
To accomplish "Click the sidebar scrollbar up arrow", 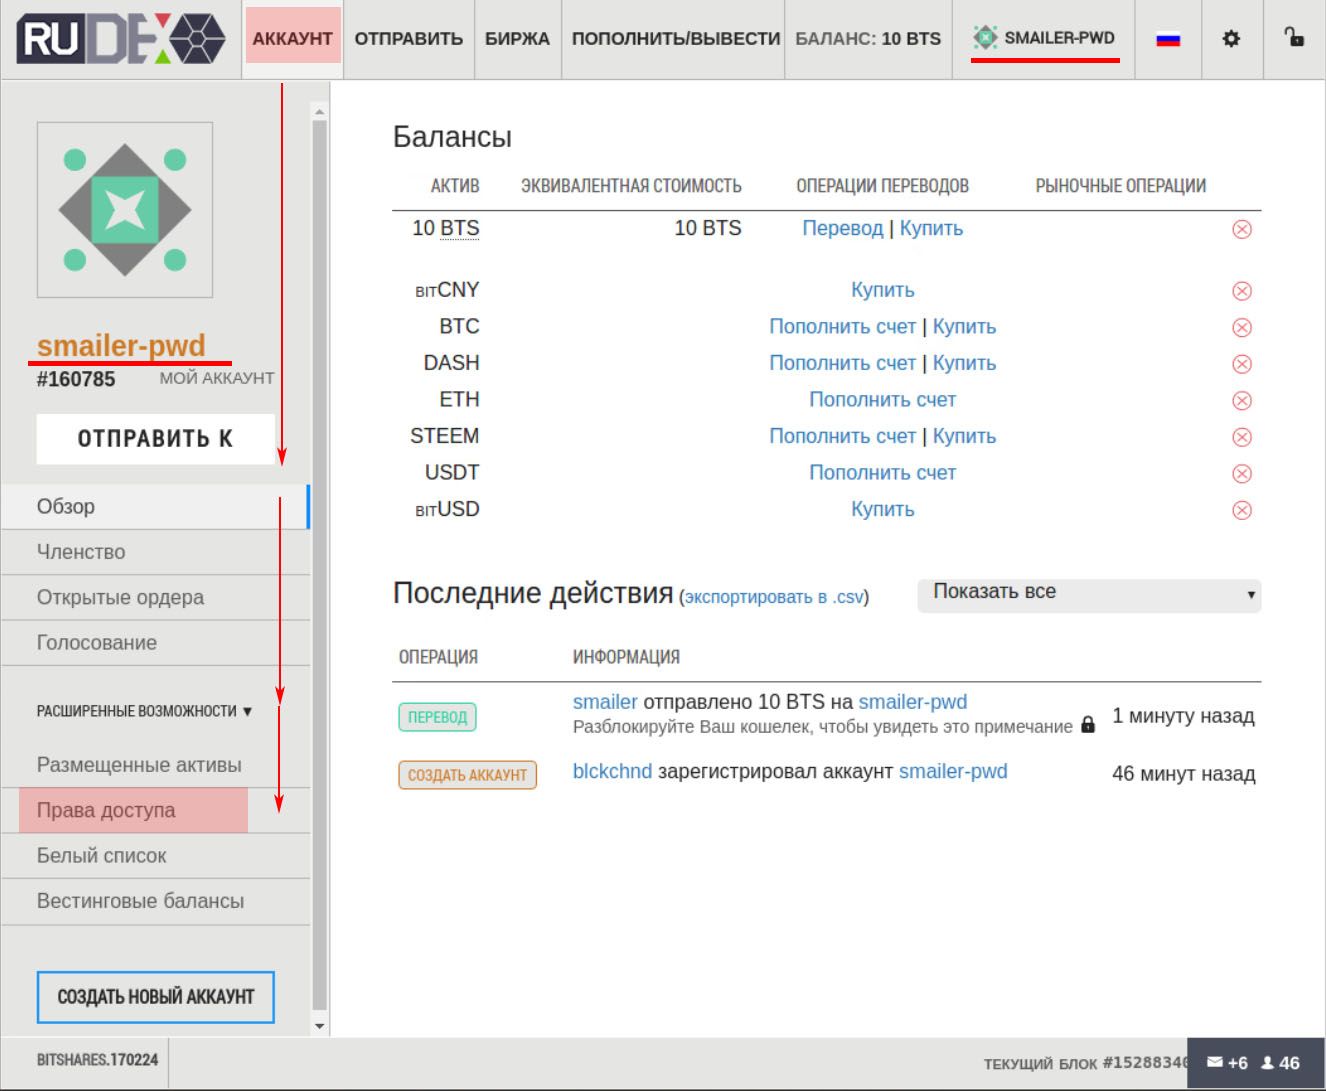I will click(x=319, y=111).
